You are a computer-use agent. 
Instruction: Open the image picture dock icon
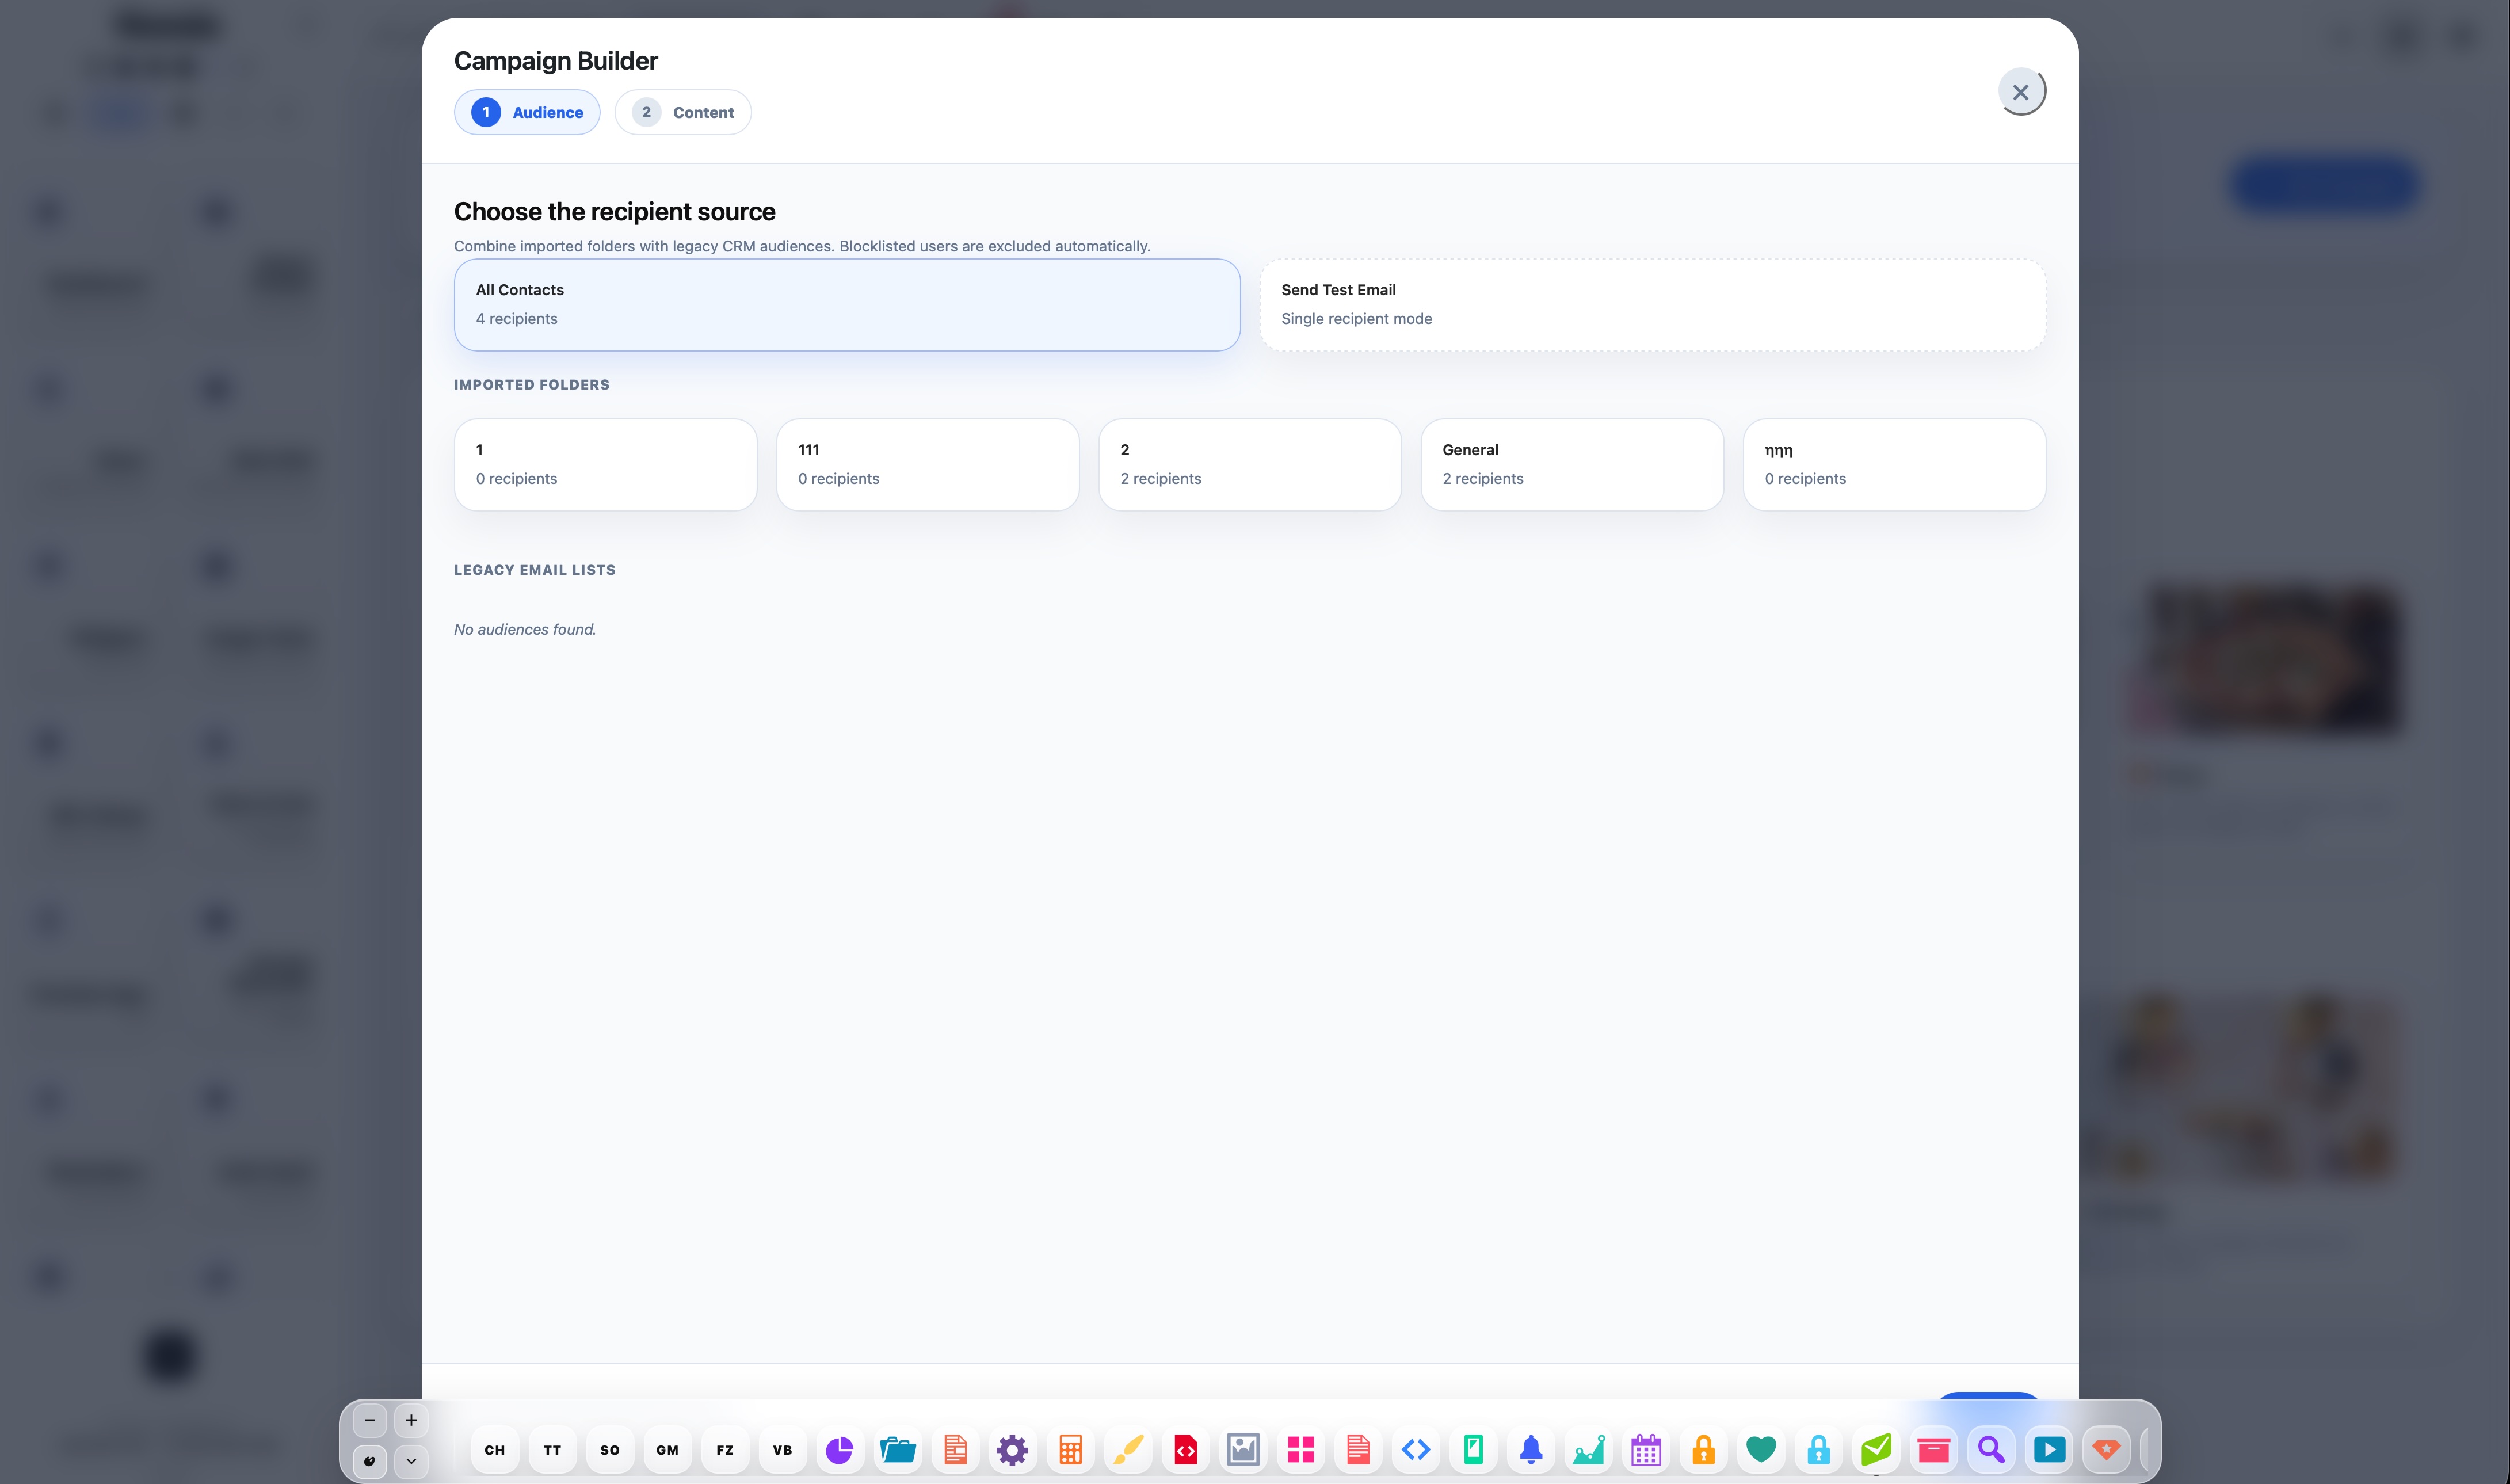tap(1243, 1449)
